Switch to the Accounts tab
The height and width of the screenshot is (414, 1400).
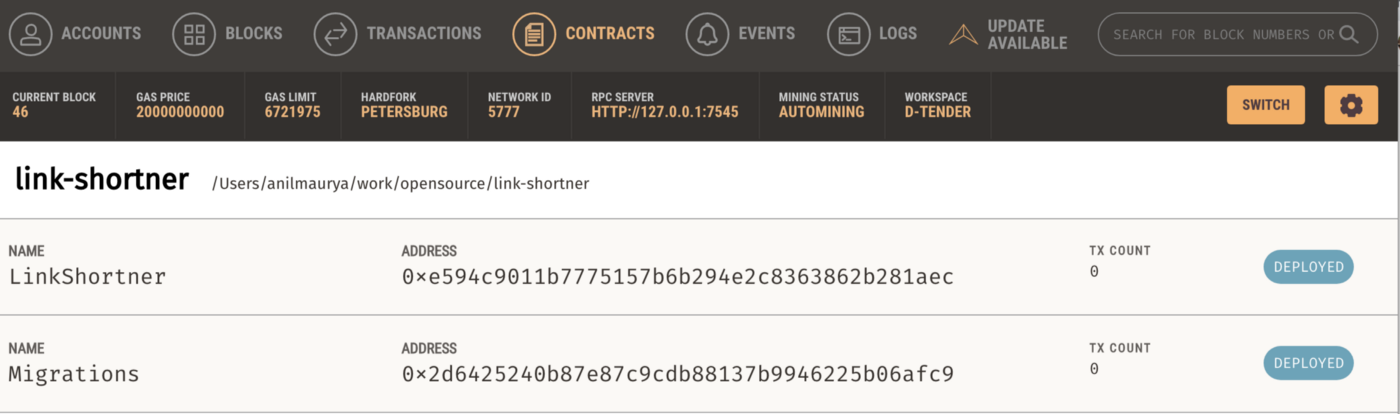100,34
